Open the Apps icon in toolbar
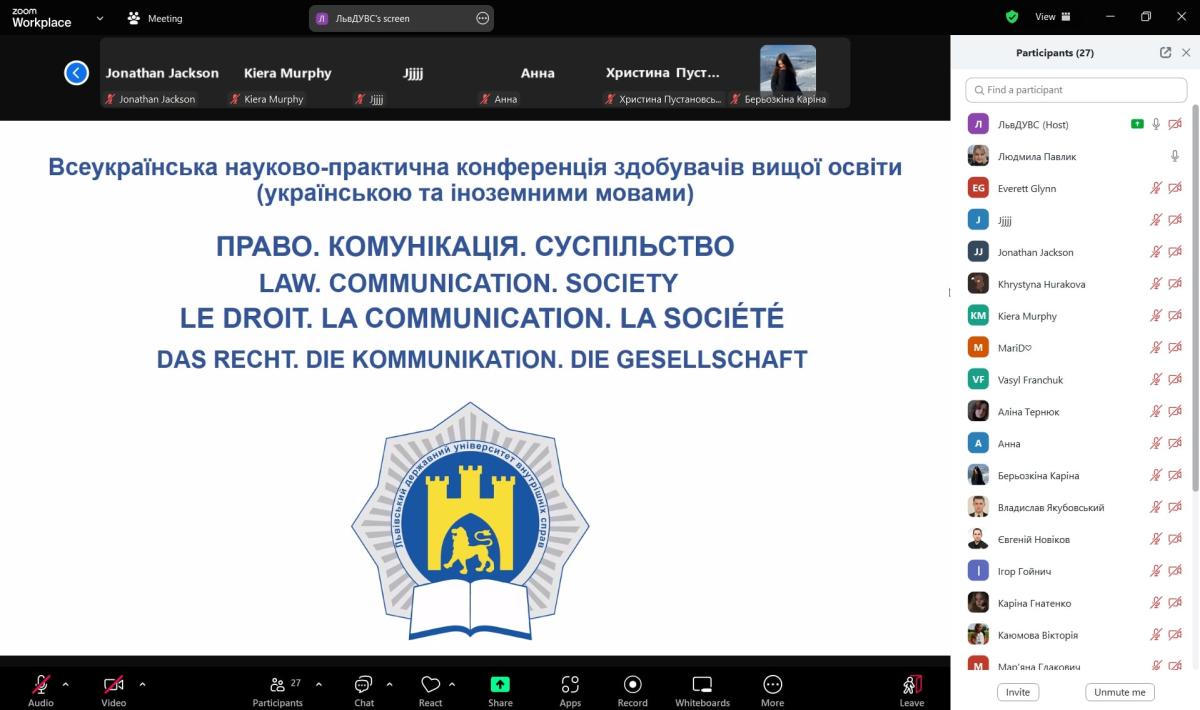This screenshot has height=710, width=1200. pyautogui.click(x=570, y=685)
